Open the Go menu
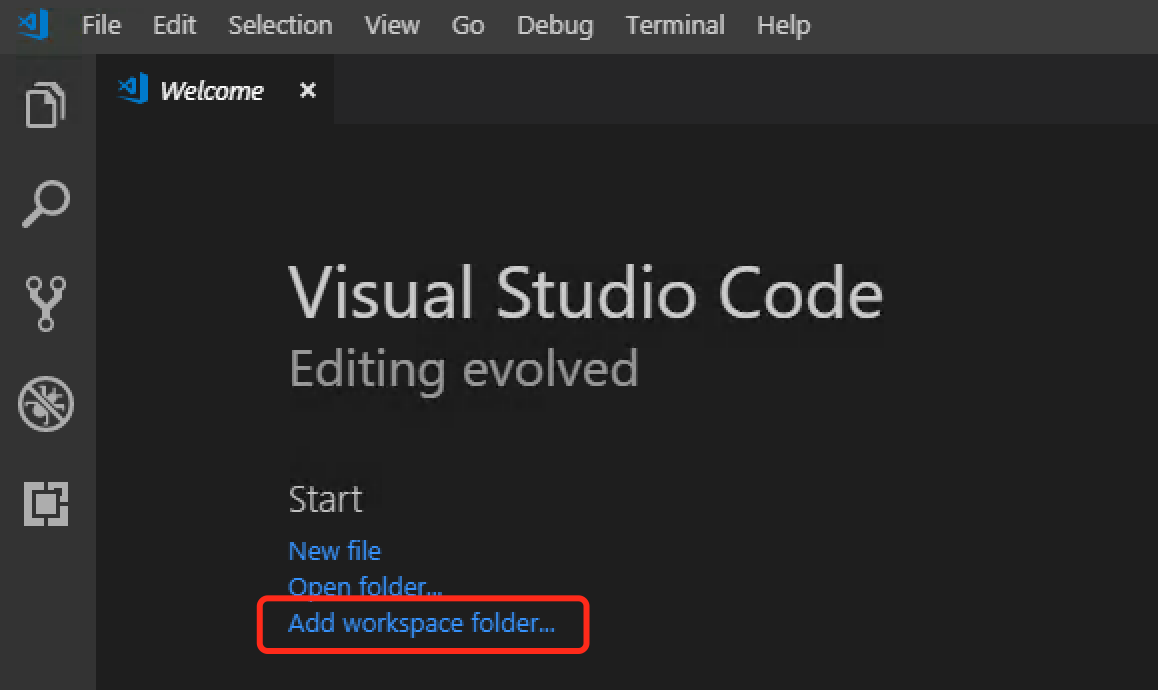 [467, 25]
